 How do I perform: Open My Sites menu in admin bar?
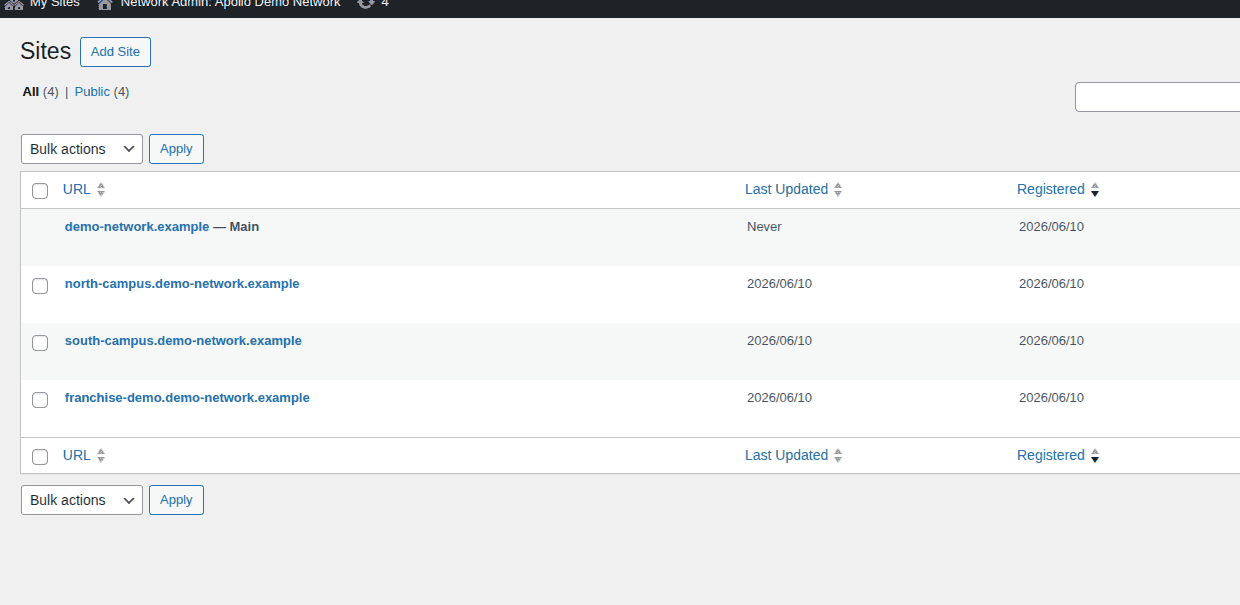[42, 4]
